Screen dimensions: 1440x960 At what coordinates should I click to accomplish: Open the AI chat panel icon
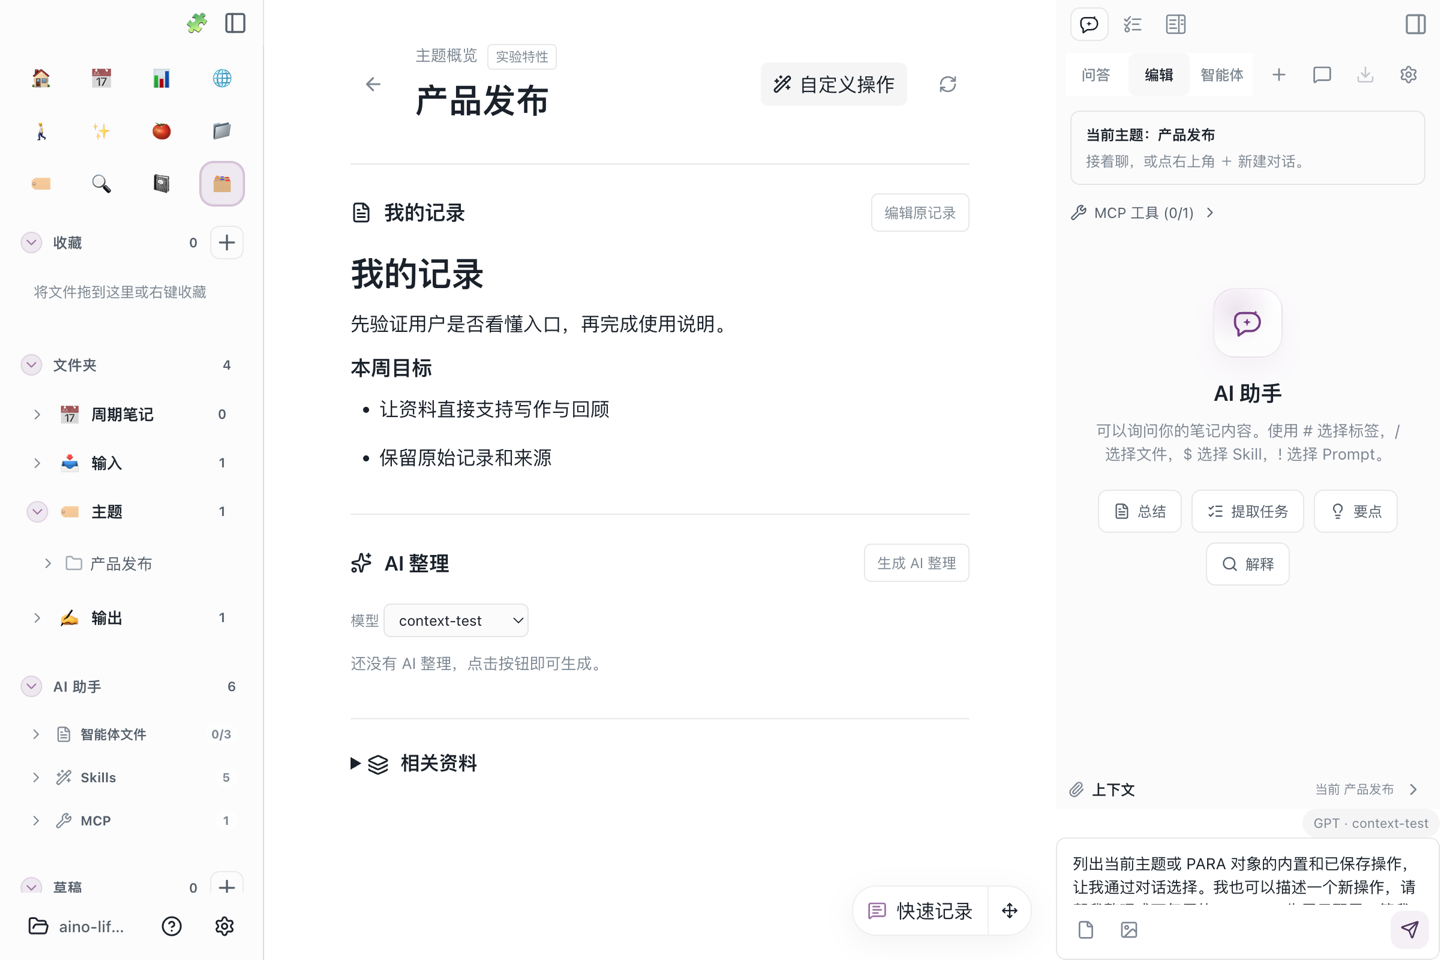coord(1089,24)
